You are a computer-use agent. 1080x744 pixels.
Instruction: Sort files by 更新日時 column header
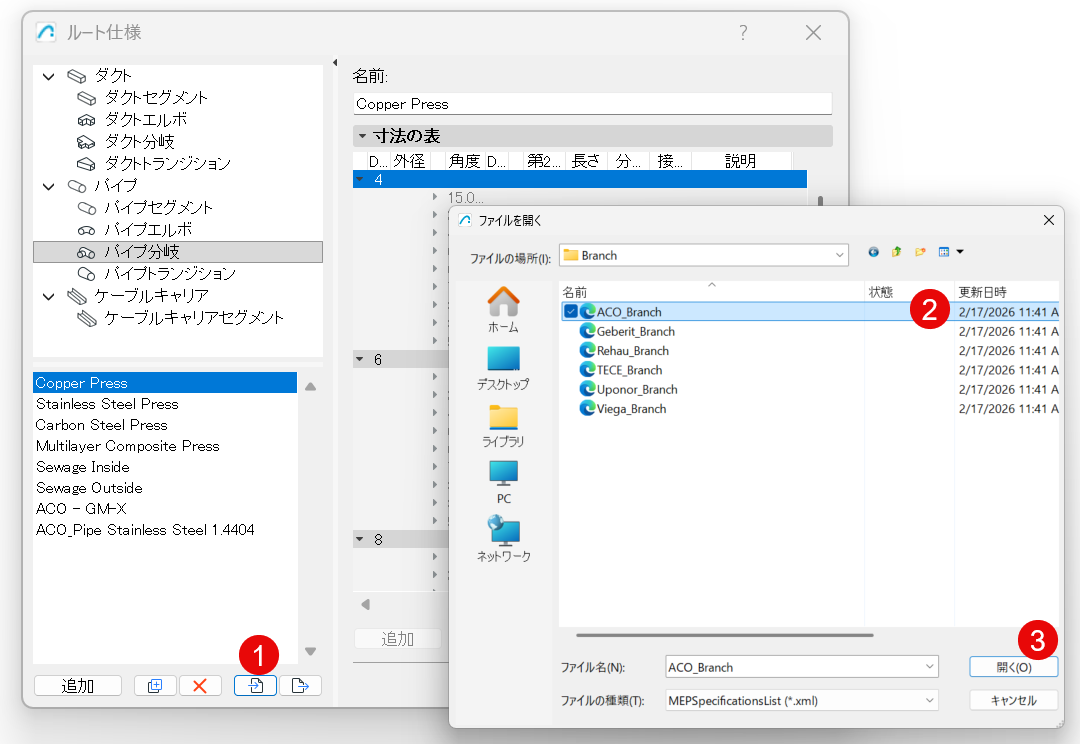pyautogui.click(x=1006, y=291)
